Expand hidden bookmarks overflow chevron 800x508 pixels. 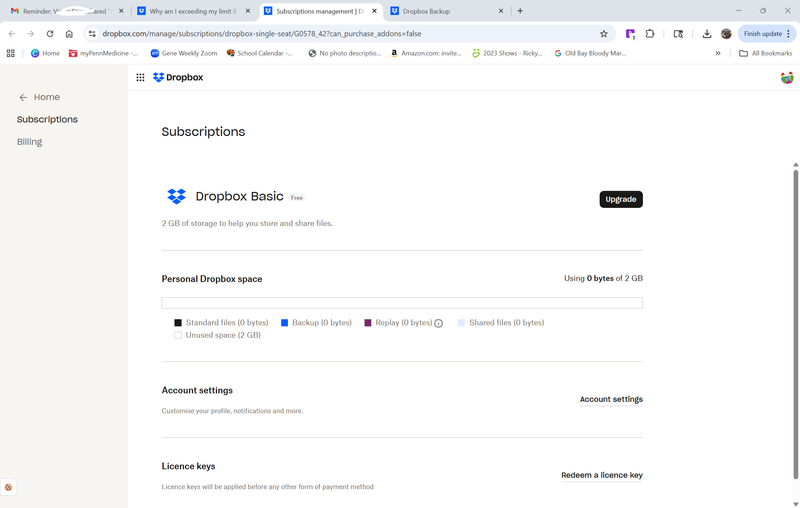pyautogui.click(x=717, y=53)
